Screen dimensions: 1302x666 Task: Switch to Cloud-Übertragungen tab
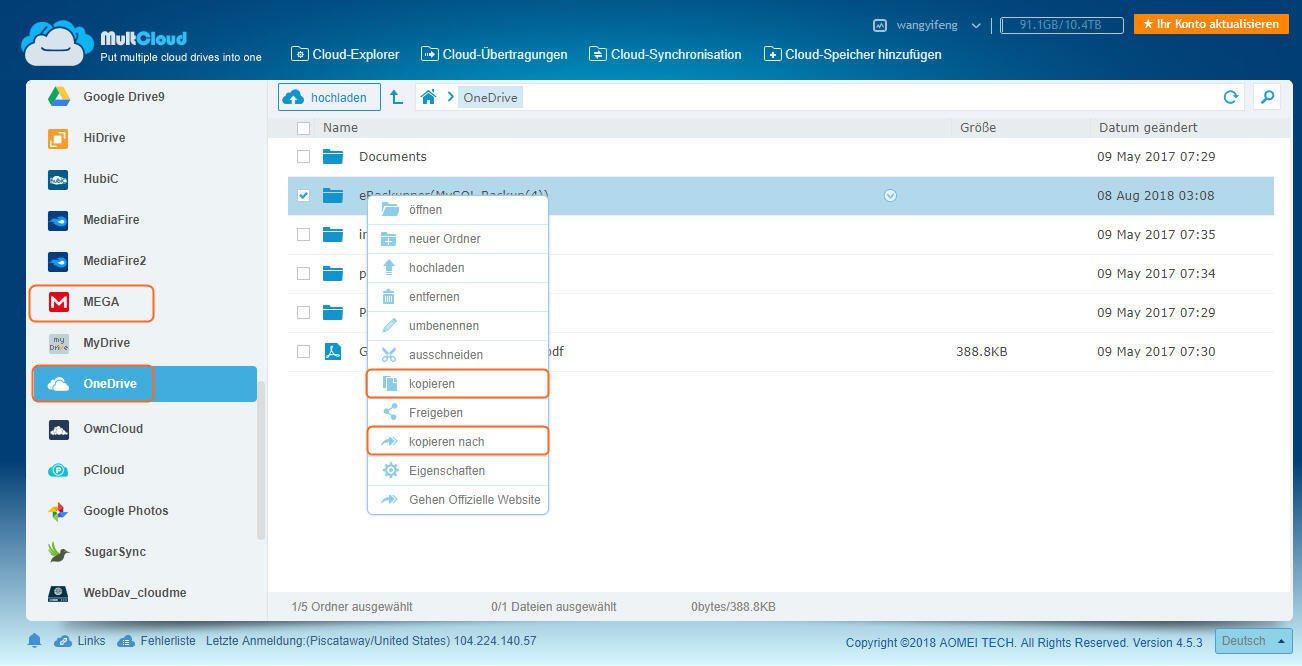coord(494,54)
